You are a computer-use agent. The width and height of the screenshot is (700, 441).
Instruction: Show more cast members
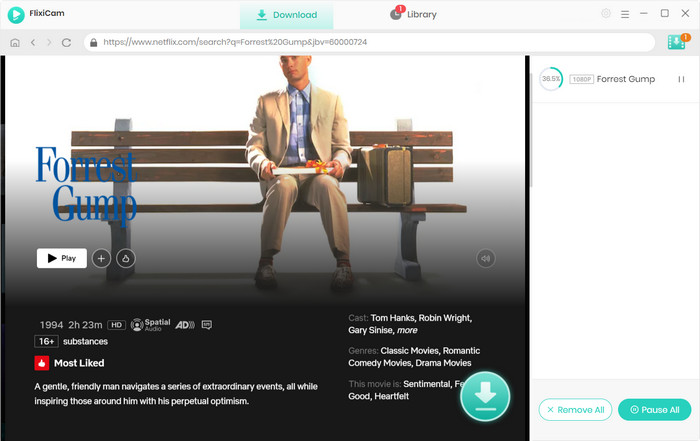coord(407,330)
